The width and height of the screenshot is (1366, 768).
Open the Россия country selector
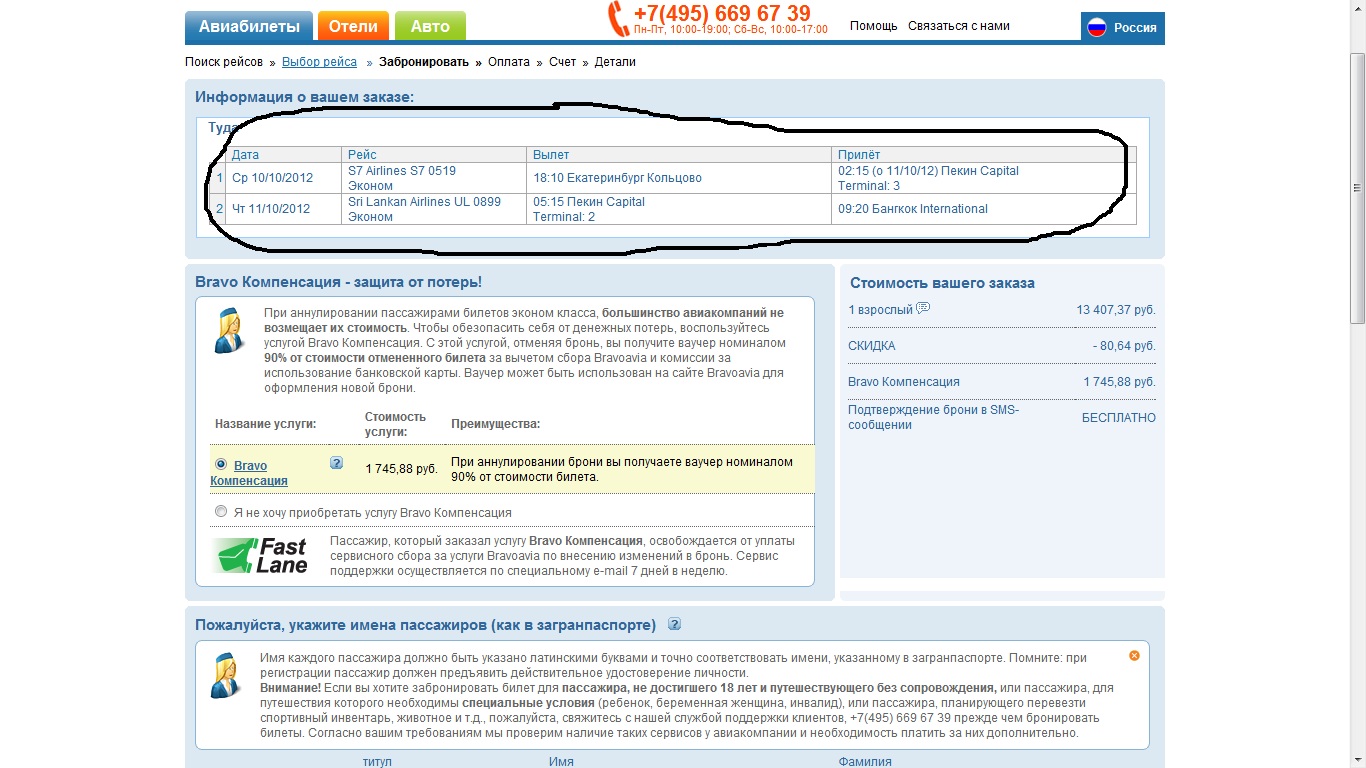[x=1123, y=27]
